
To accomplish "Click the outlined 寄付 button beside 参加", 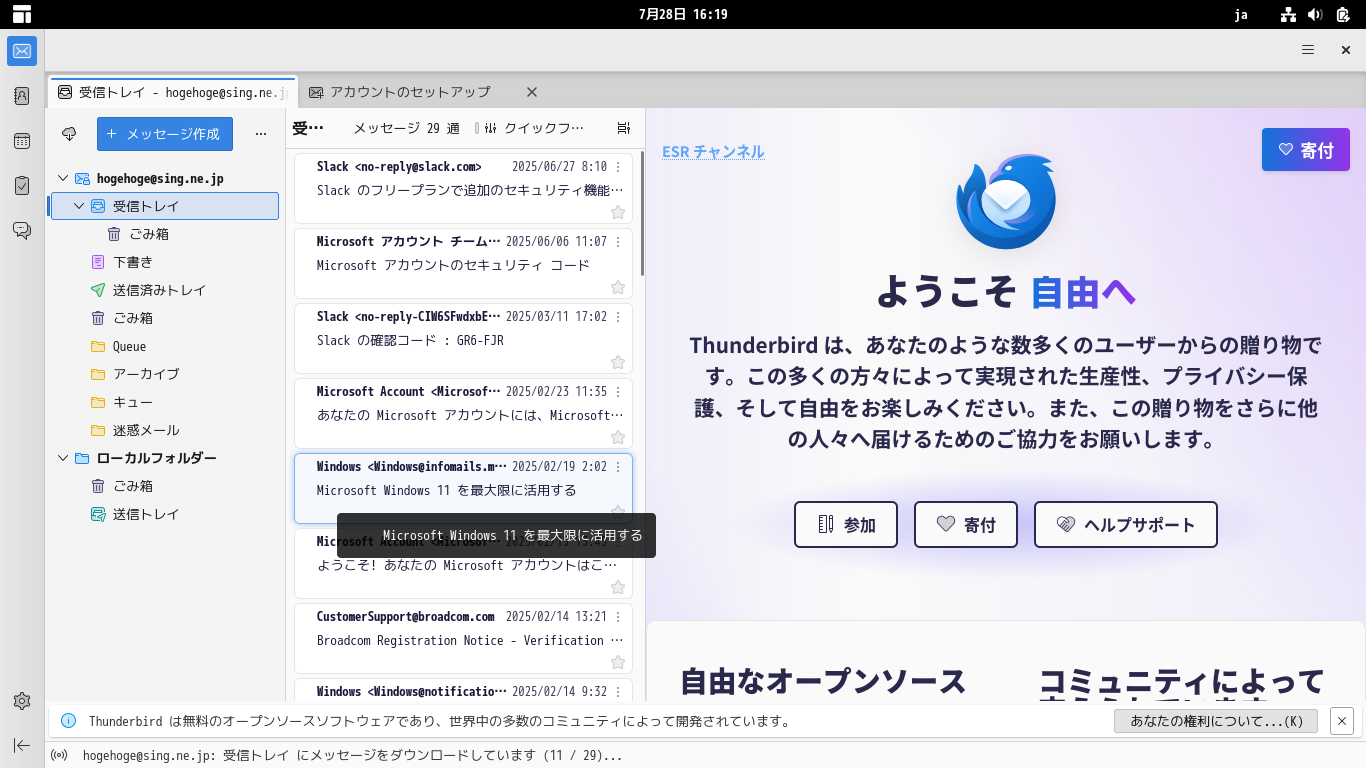I will [x=966, y=525].
